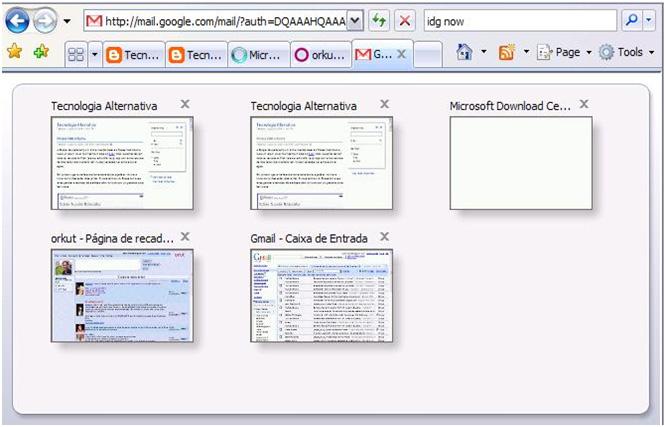Open the orkut page thumbnail
The height and width of the screenshot is (427, 666).
pos(122,296)
